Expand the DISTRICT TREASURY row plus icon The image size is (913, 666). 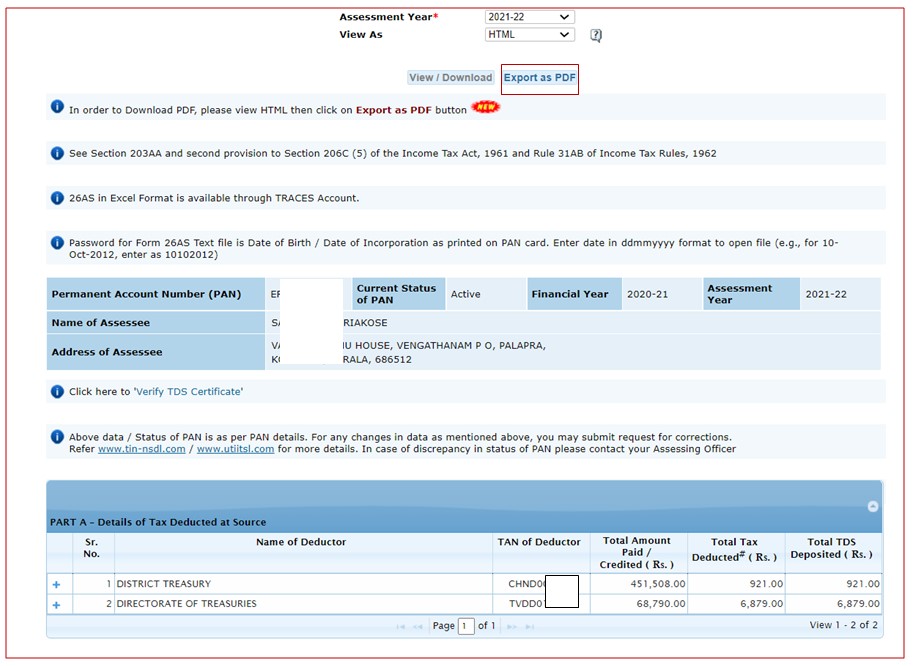tap(56, 584)
